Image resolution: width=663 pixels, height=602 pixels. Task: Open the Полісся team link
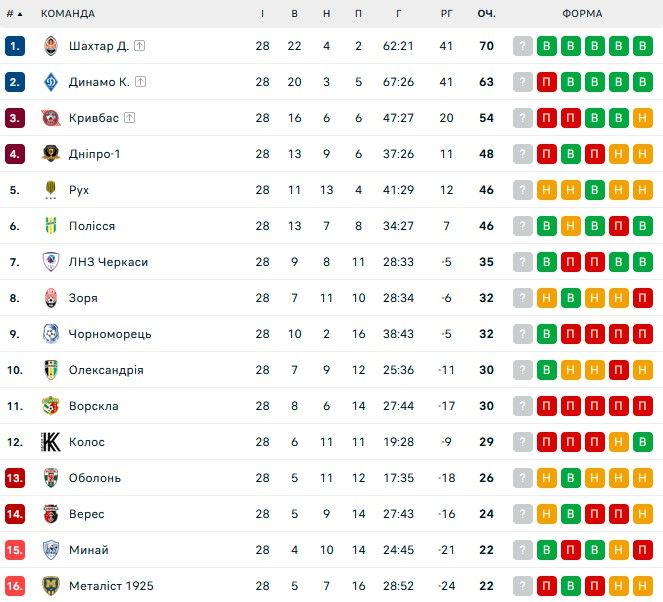point(92,226)
